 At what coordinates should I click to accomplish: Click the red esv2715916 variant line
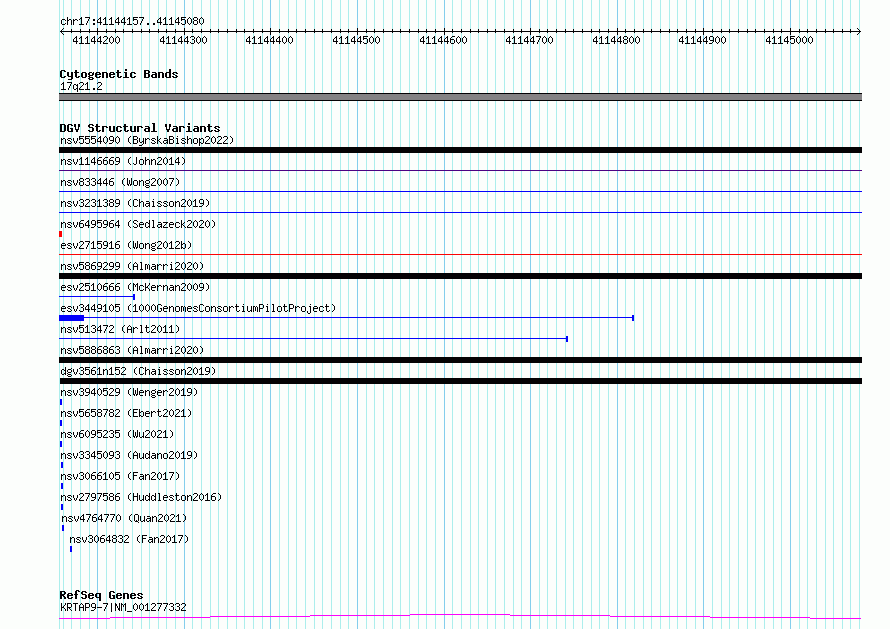(x=460, y=254)
